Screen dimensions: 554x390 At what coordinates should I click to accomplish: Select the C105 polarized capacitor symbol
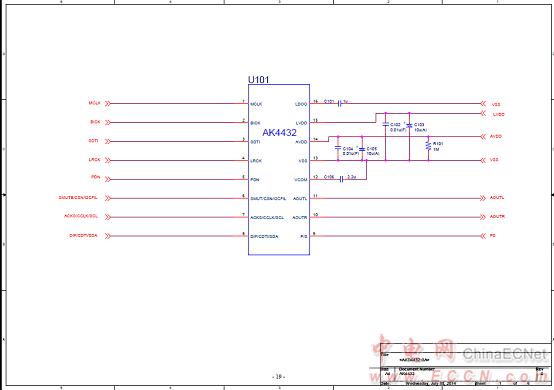(362, 149)
